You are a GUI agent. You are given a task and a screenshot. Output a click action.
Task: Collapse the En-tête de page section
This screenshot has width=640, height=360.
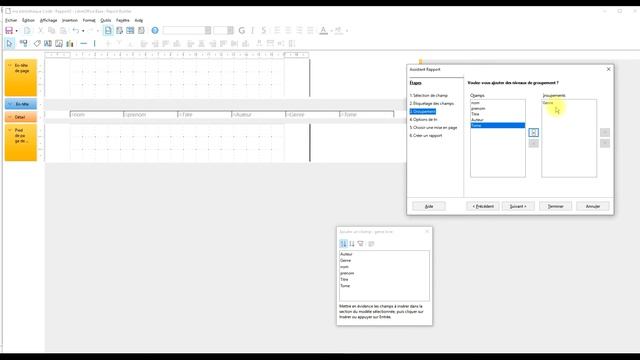(x=10, y=65)
